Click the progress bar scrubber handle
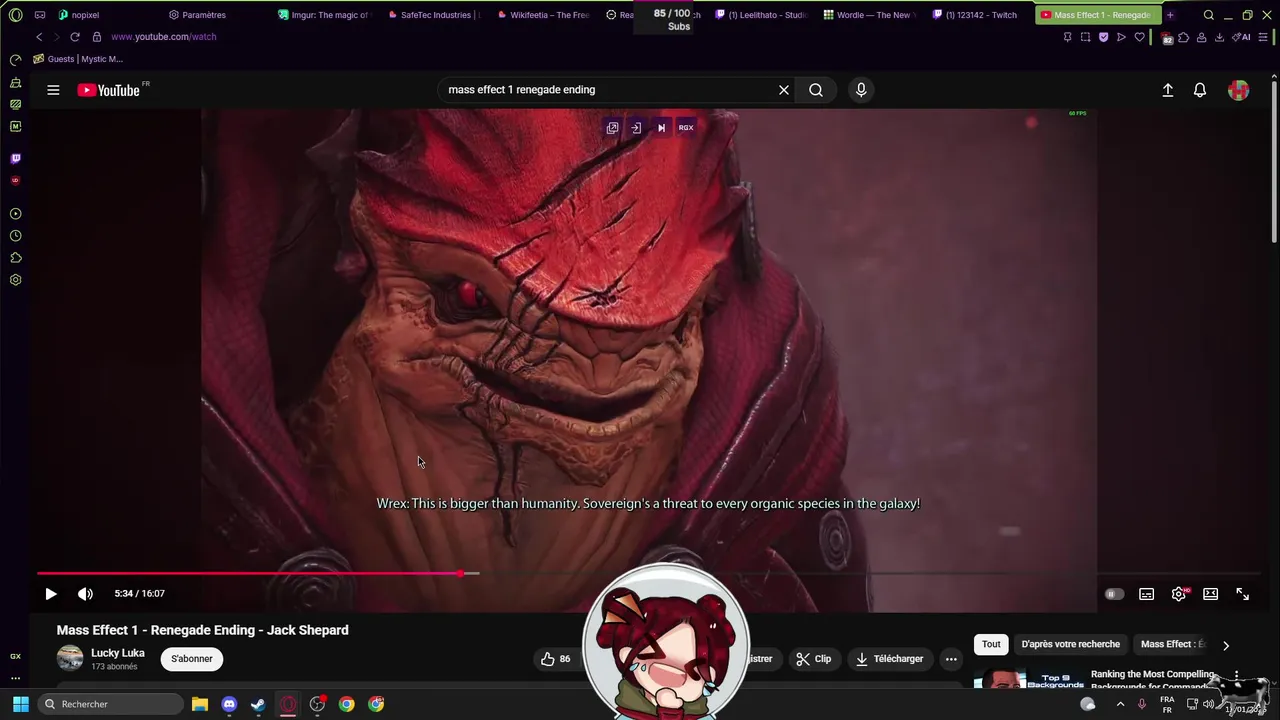This screenshot has height=720, width=1280. (x=460, y=573)
